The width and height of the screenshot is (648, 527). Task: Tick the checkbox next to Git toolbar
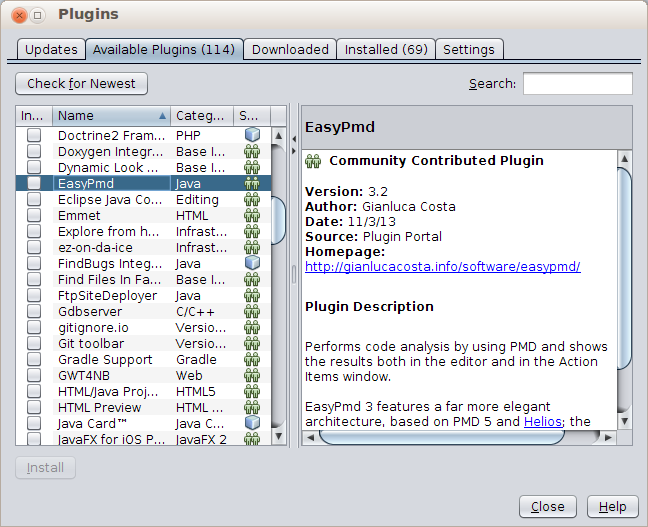34,343
